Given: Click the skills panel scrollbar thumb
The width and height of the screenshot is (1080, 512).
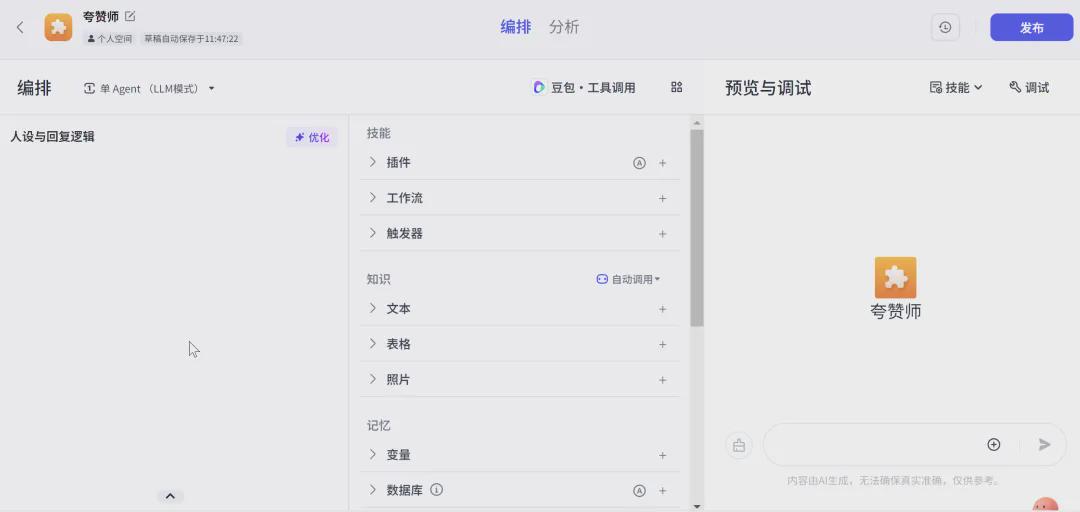Looking at the screenshot, I should pos(697,227).
